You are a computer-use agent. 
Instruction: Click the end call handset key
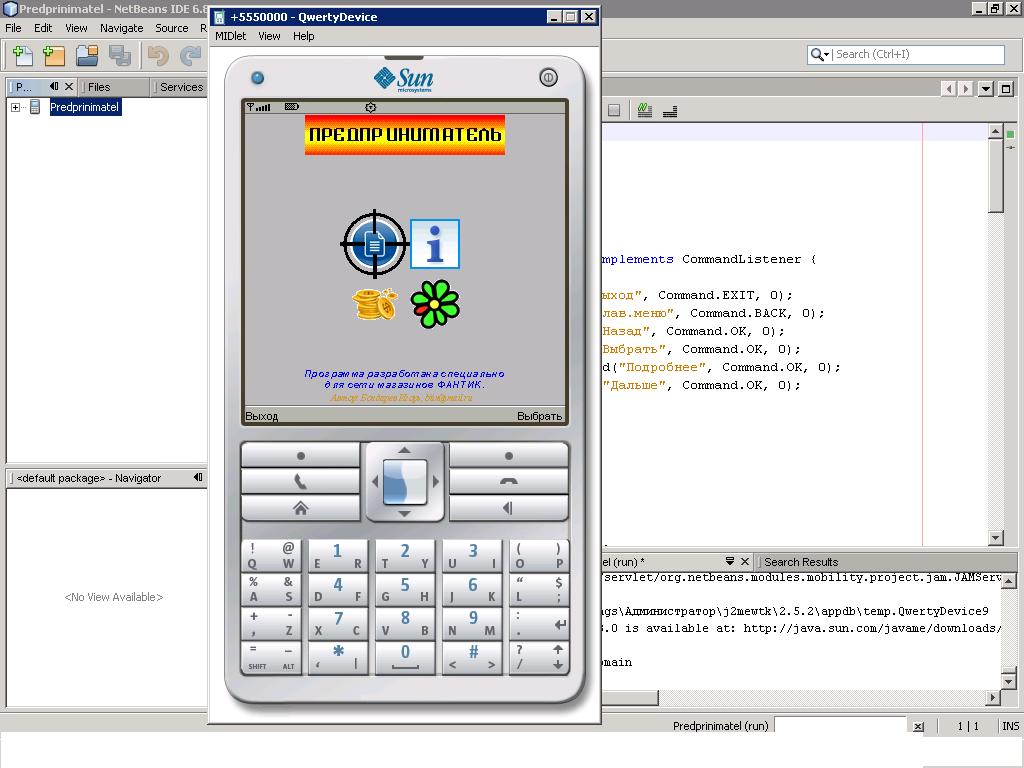tap(509, 482)
